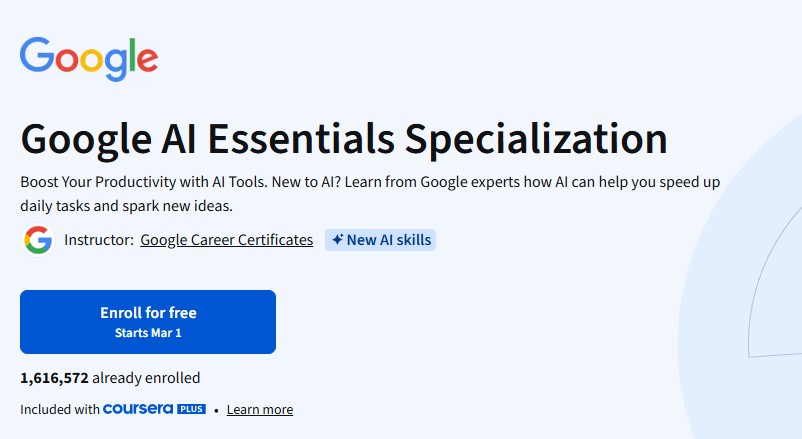Image resolution: width=802 pixels, height=439 pixels.
Task: Click the already enrolled text
Action: click(x=147, y=378)
